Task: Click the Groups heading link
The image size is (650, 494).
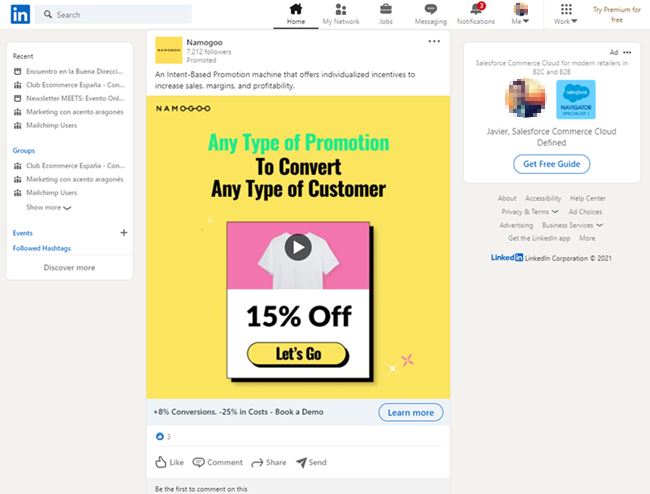Action: tap(24, 150)
